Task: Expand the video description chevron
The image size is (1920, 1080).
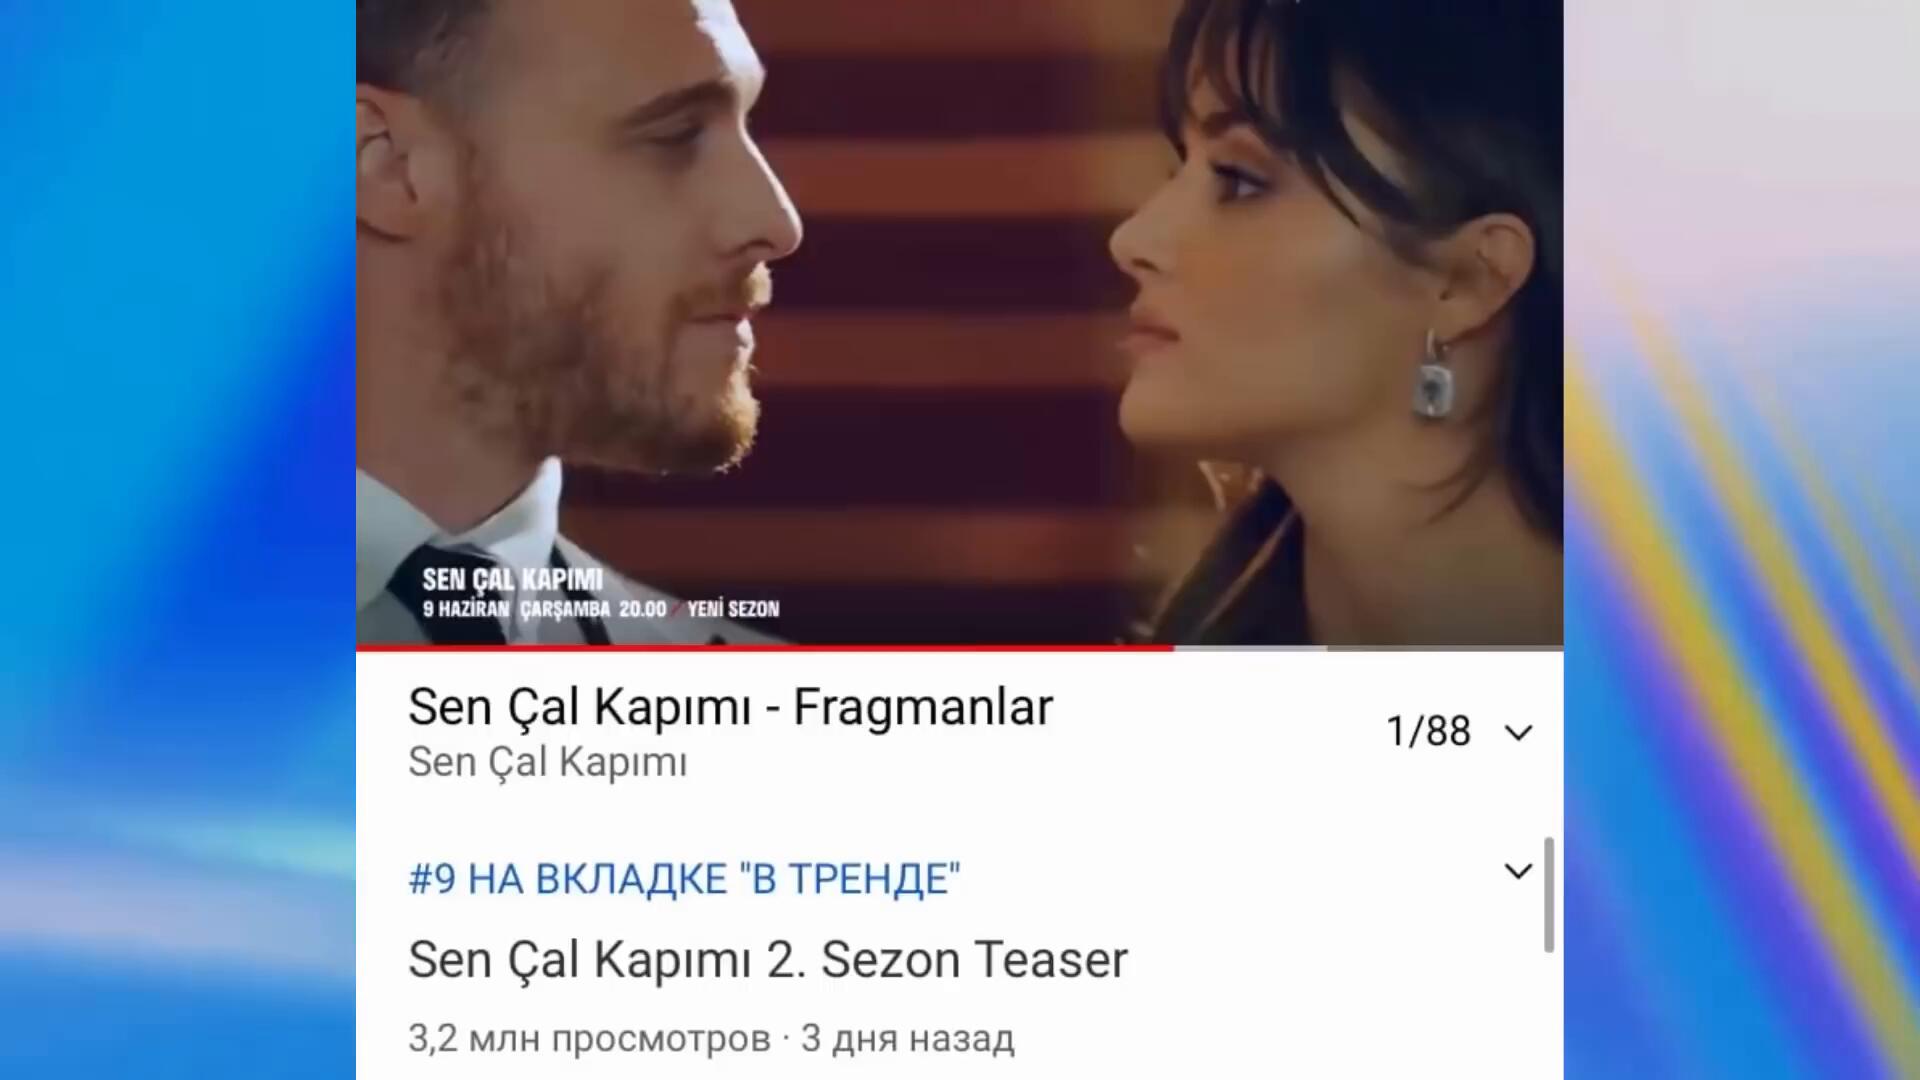Action: (x=1518, y=871)
